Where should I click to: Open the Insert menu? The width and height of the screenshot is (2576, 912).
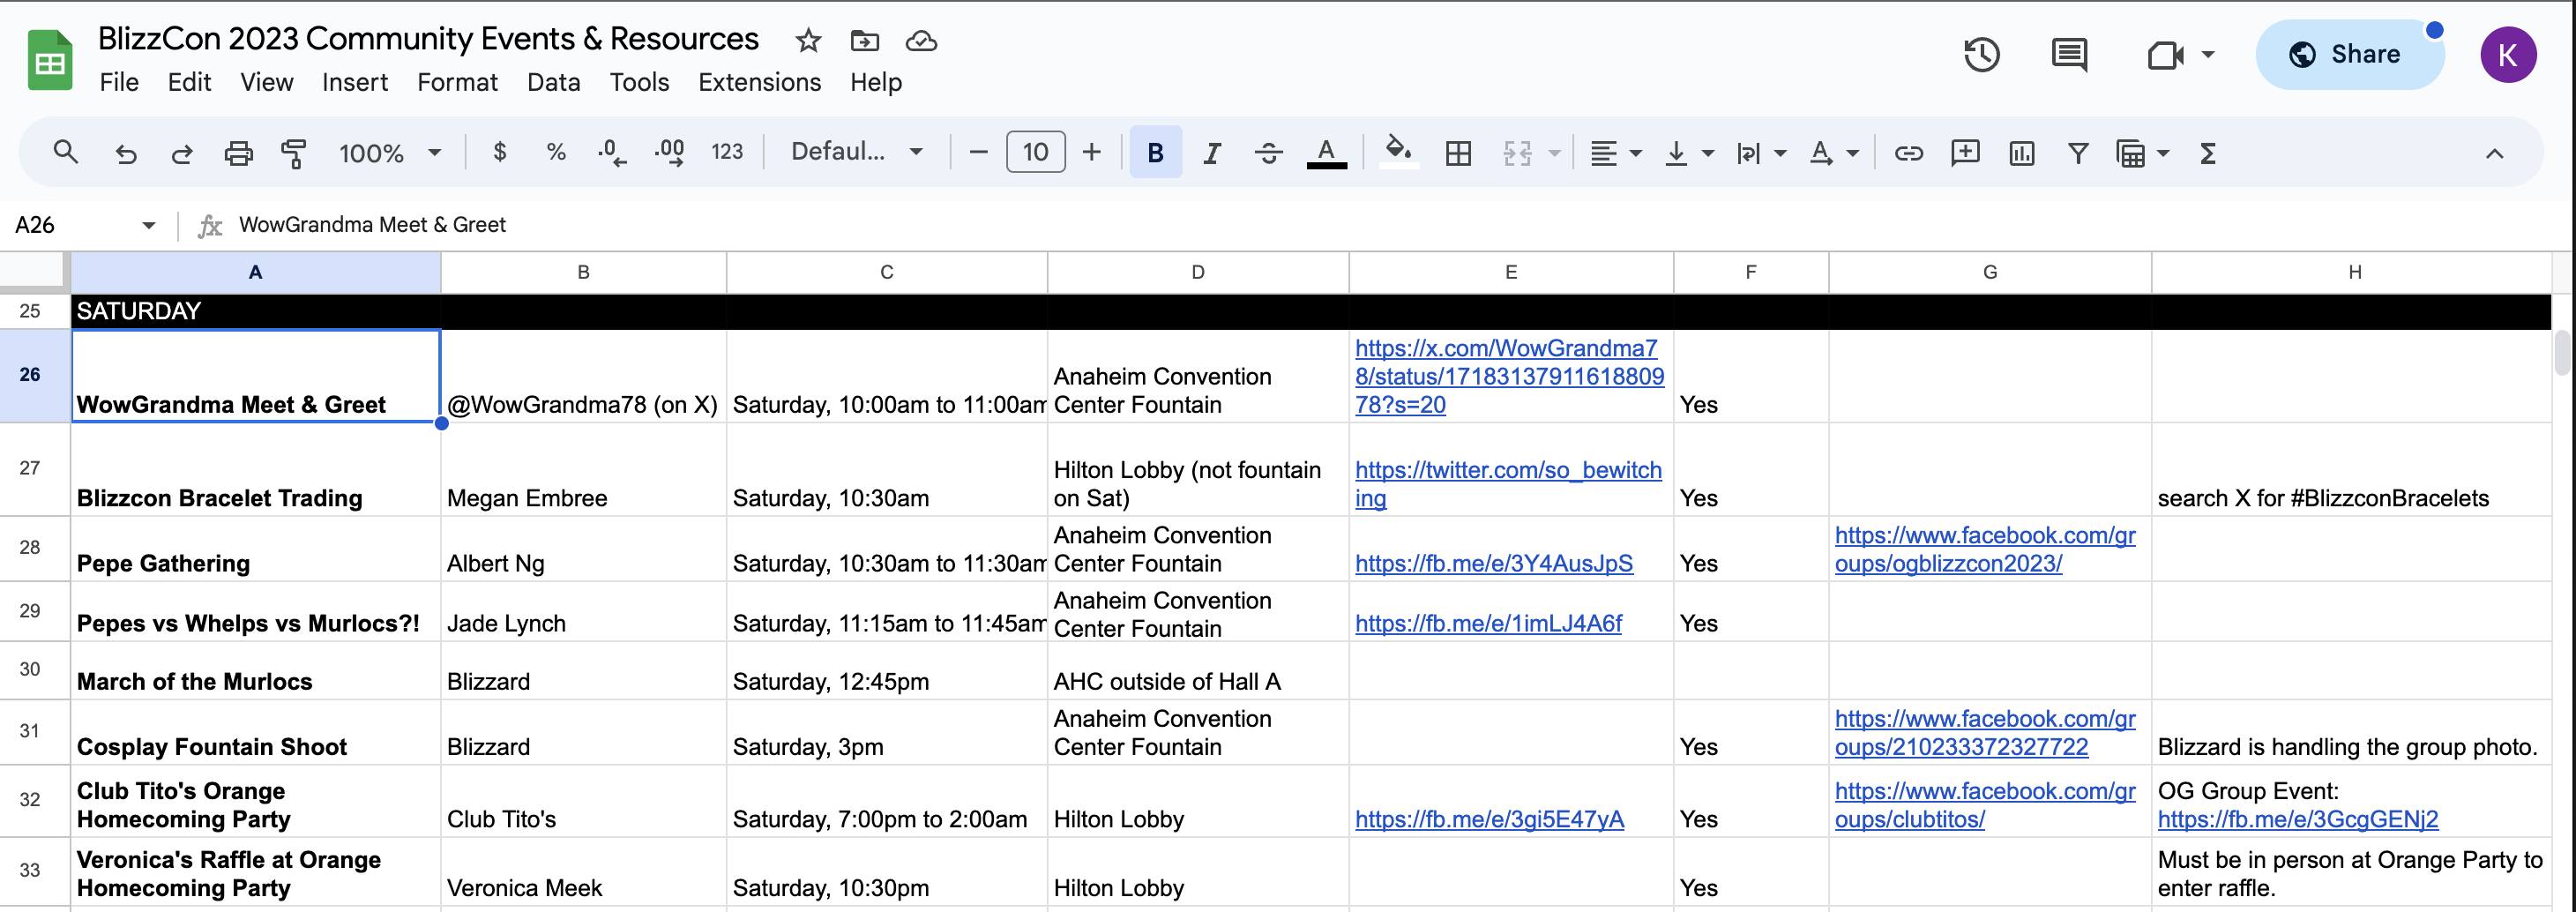click(355, 82)
